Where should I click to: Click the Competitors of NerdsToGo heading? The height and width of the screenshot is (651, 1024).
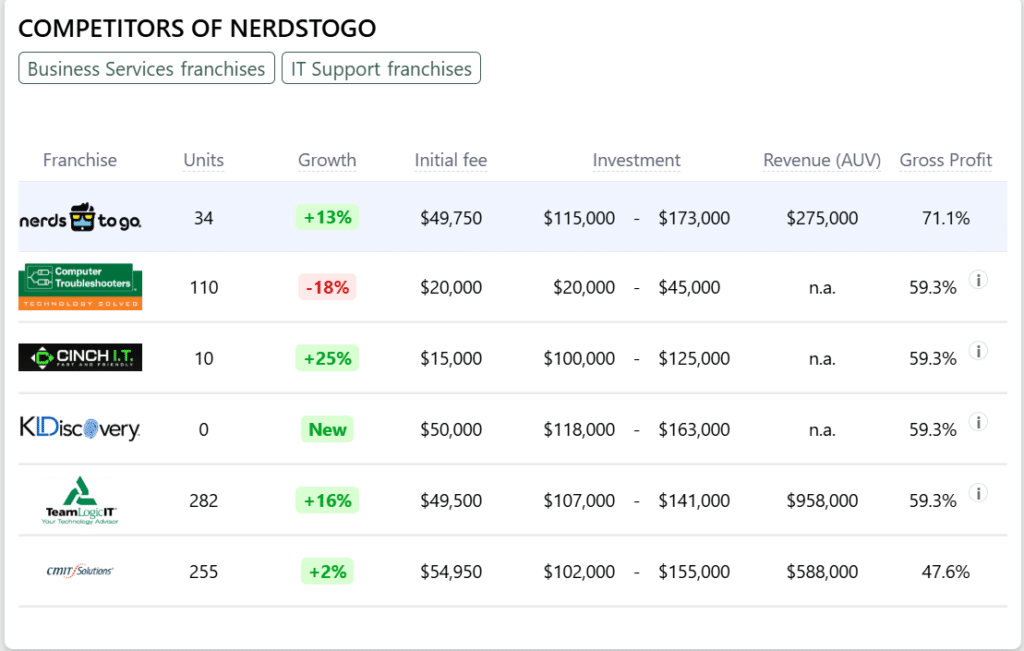pos(197,28)
